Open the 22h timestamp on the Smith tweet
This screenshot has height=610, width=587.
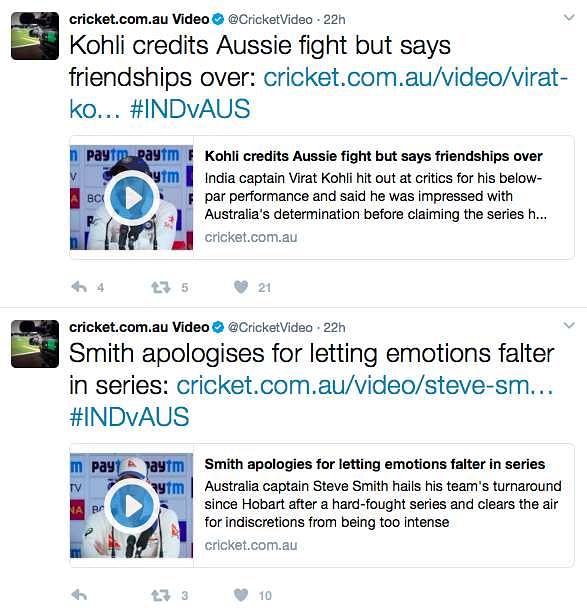334,327
